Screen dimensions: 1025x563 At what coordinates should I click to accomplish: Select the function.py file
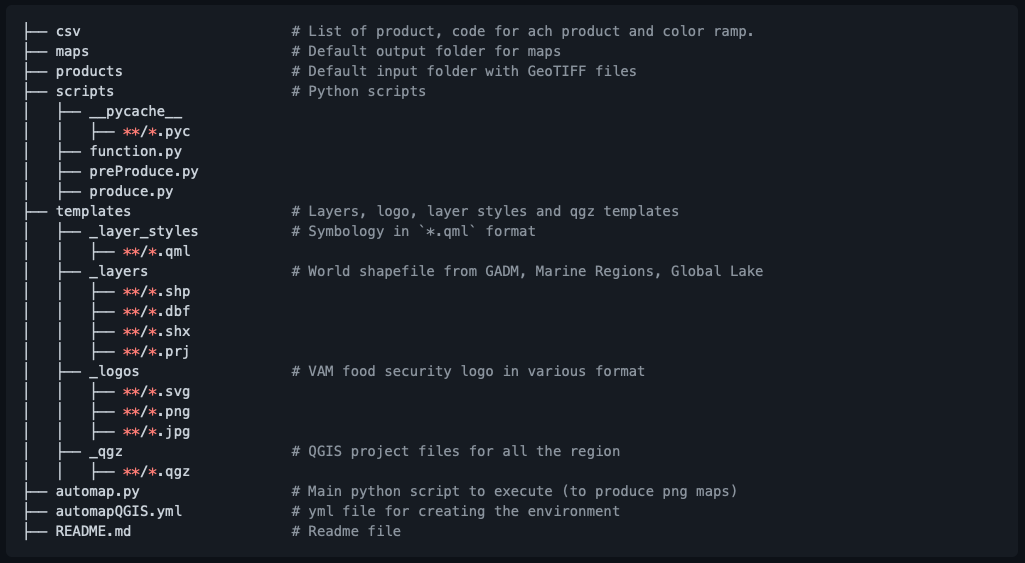click(x=135, y=151)
